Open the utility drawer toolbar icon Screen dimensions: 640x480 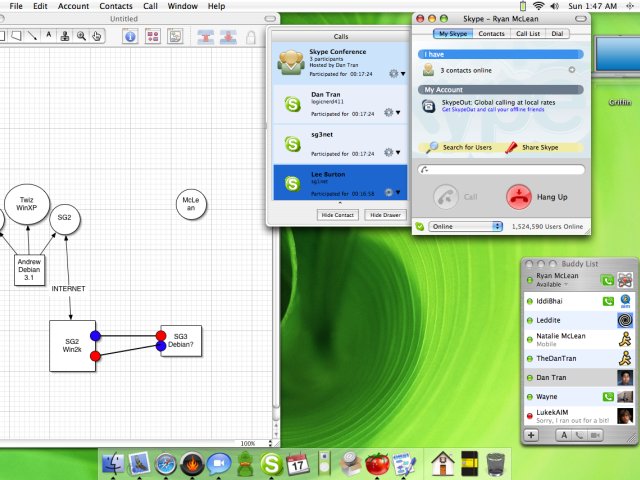pyautogui.click(x=175, y=37)
